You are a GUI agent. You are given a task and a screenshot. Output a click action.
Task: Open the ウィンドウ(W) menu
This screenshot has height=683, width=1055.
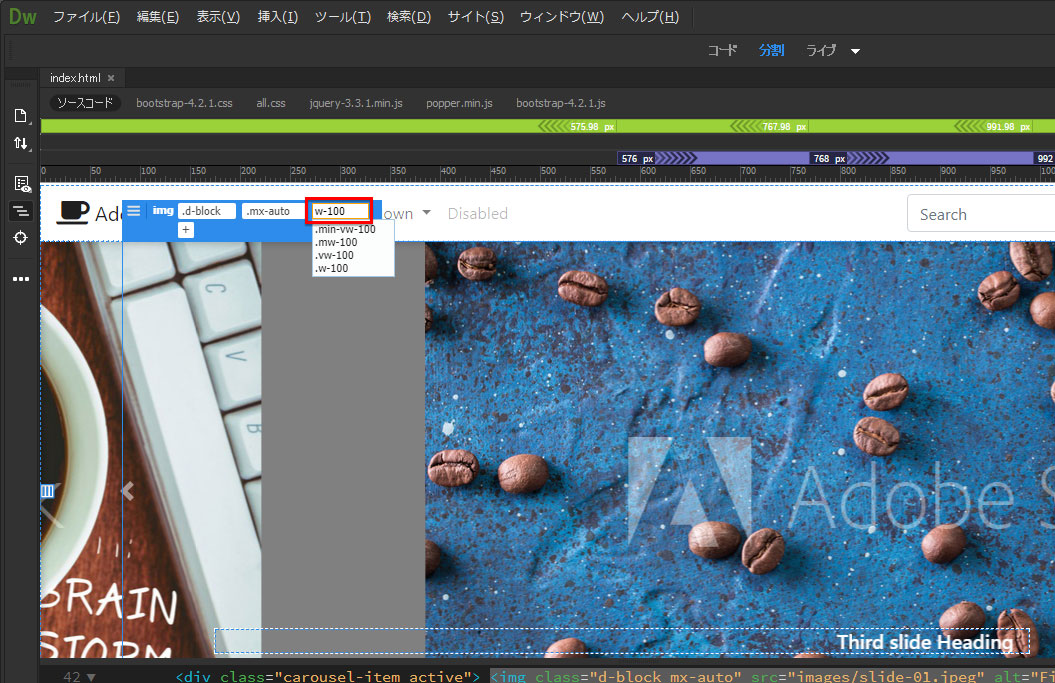coord(561,17)
